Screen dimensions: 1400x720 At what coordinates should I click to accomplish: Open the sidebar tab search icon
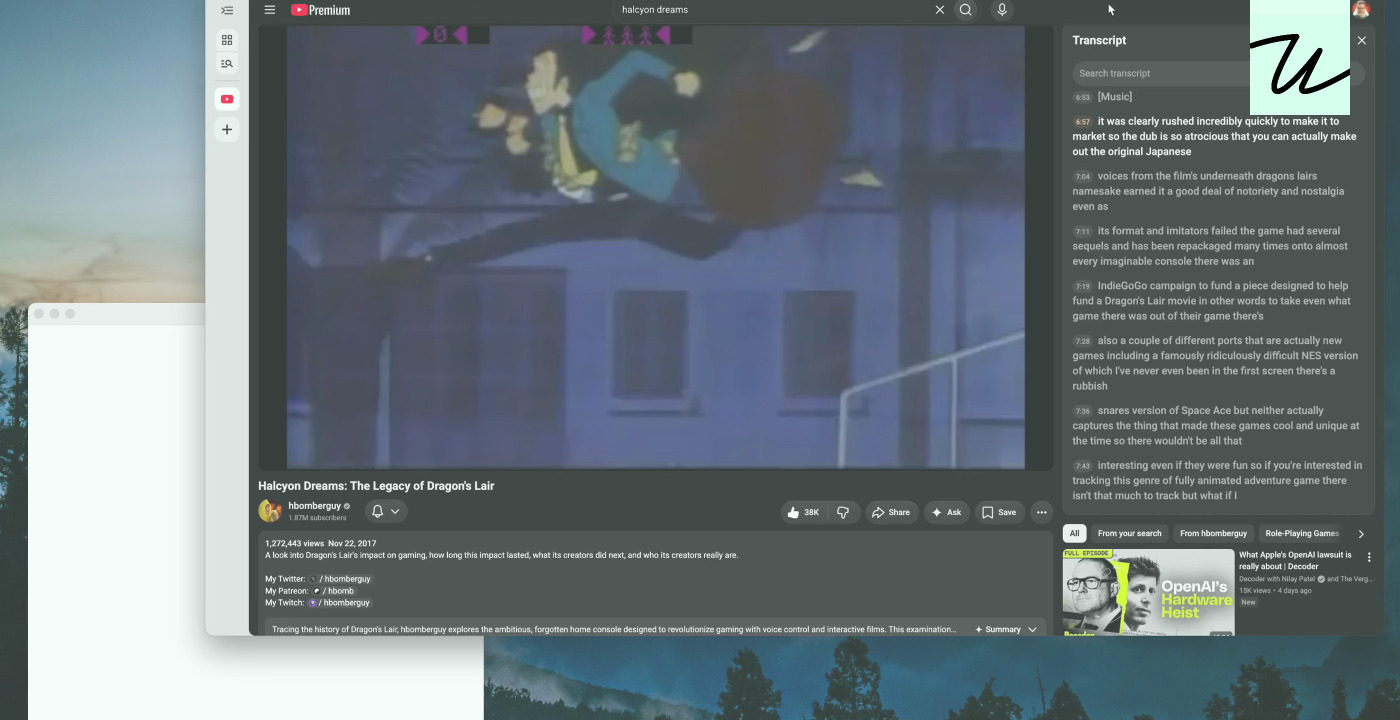[227, 64]
